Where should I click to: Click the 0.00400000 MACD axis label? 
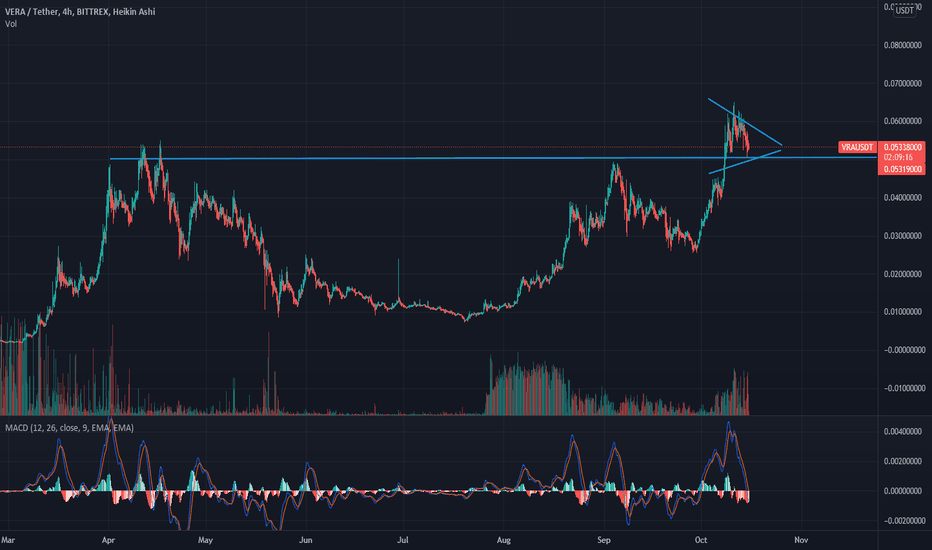[904, 432]
